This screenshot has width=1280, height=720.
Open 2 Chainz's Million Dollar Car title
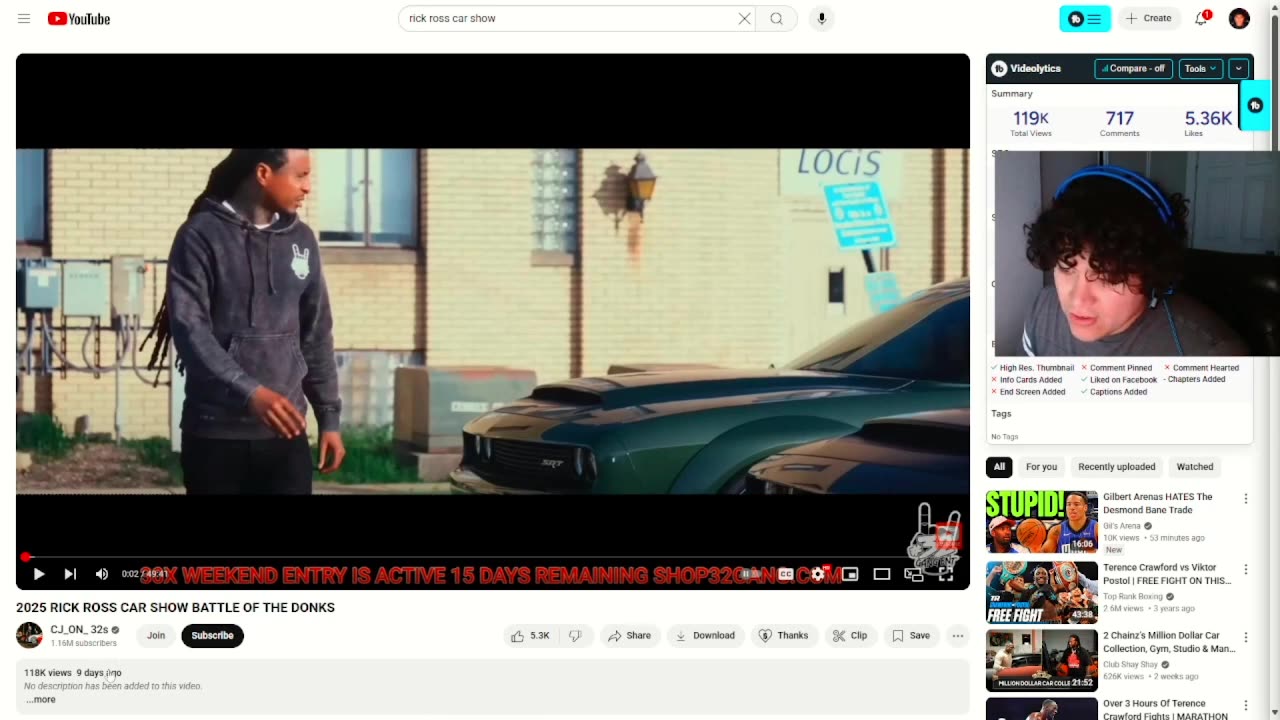(x=1169, y=642)
